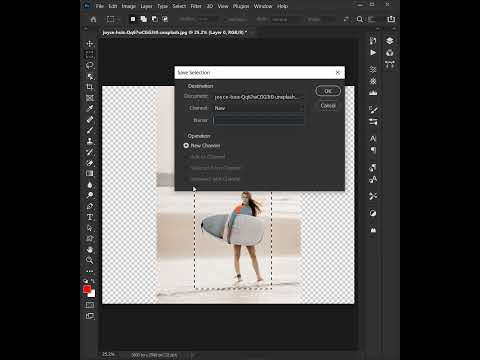Select the Frame tool
This screenshot has height=360, width=480.
[90, 98]
